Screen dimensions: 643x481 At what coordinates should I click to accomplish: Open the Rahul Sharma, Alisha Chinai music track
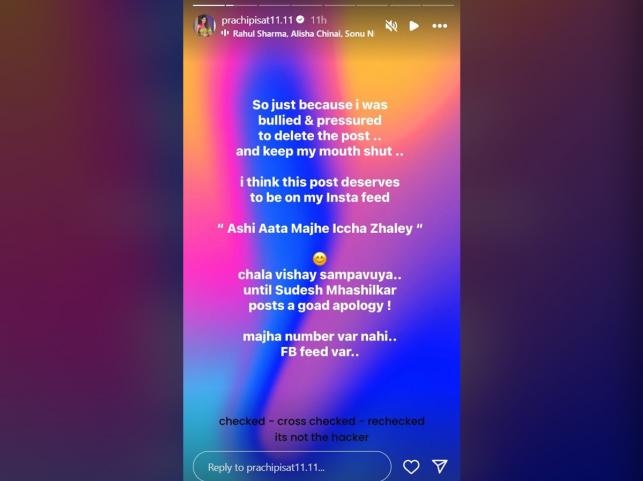303,34
